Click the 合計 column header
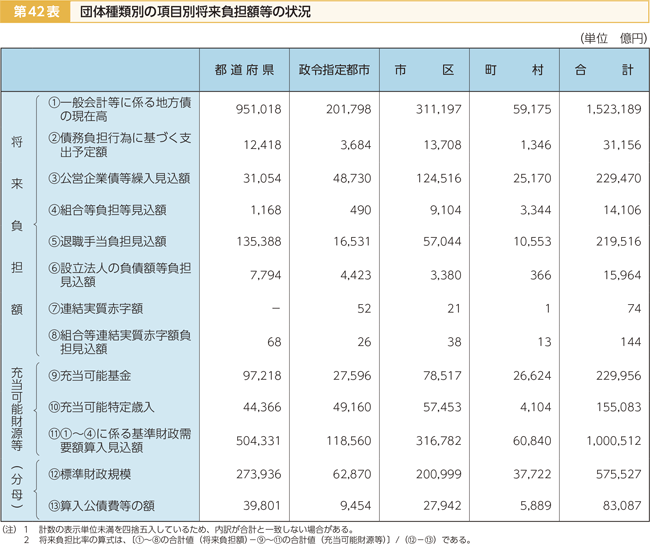The height and width of the screenshot is (544, 650). coord(604,70)
